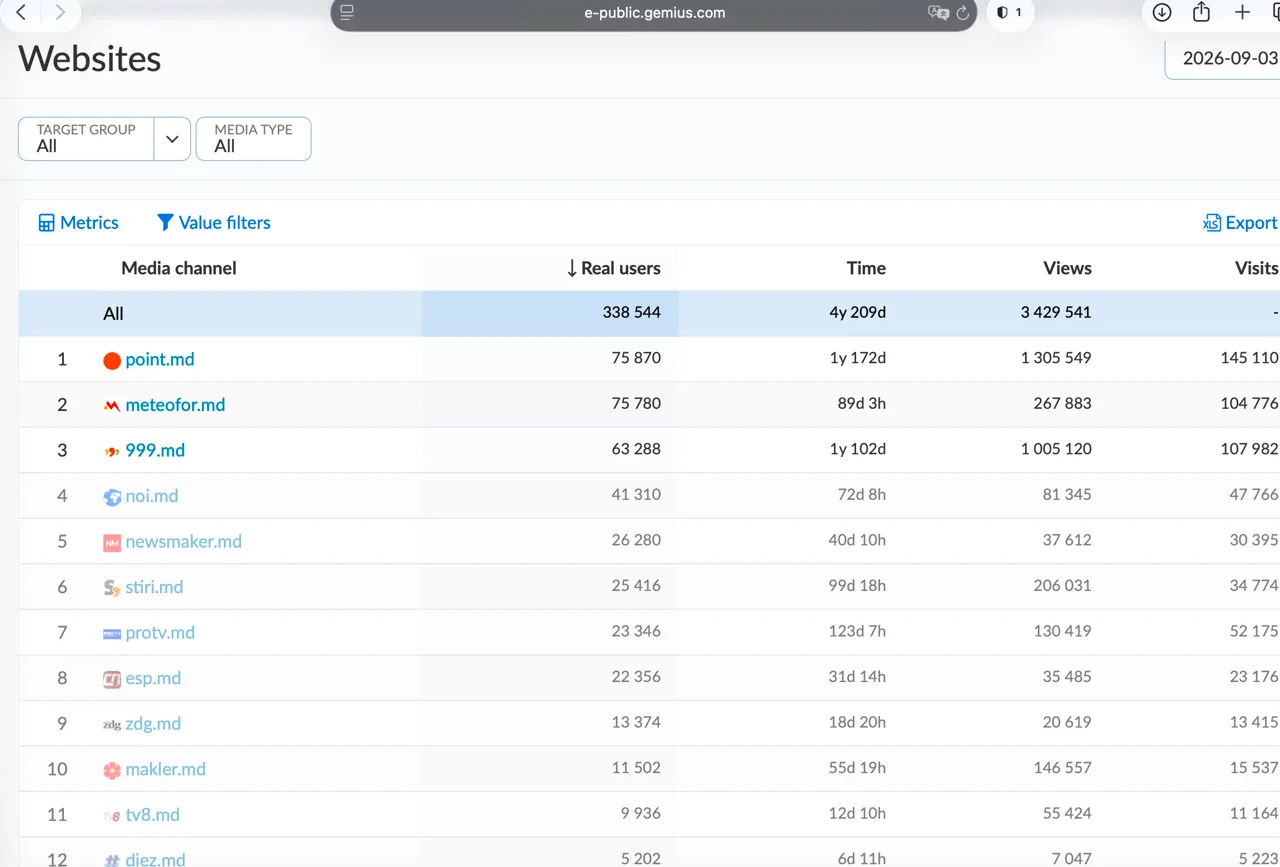The width and height of the screenshot is (1280, 867).
Task: Click protv.md time value 123d 7h
Action: pos(857,631)
